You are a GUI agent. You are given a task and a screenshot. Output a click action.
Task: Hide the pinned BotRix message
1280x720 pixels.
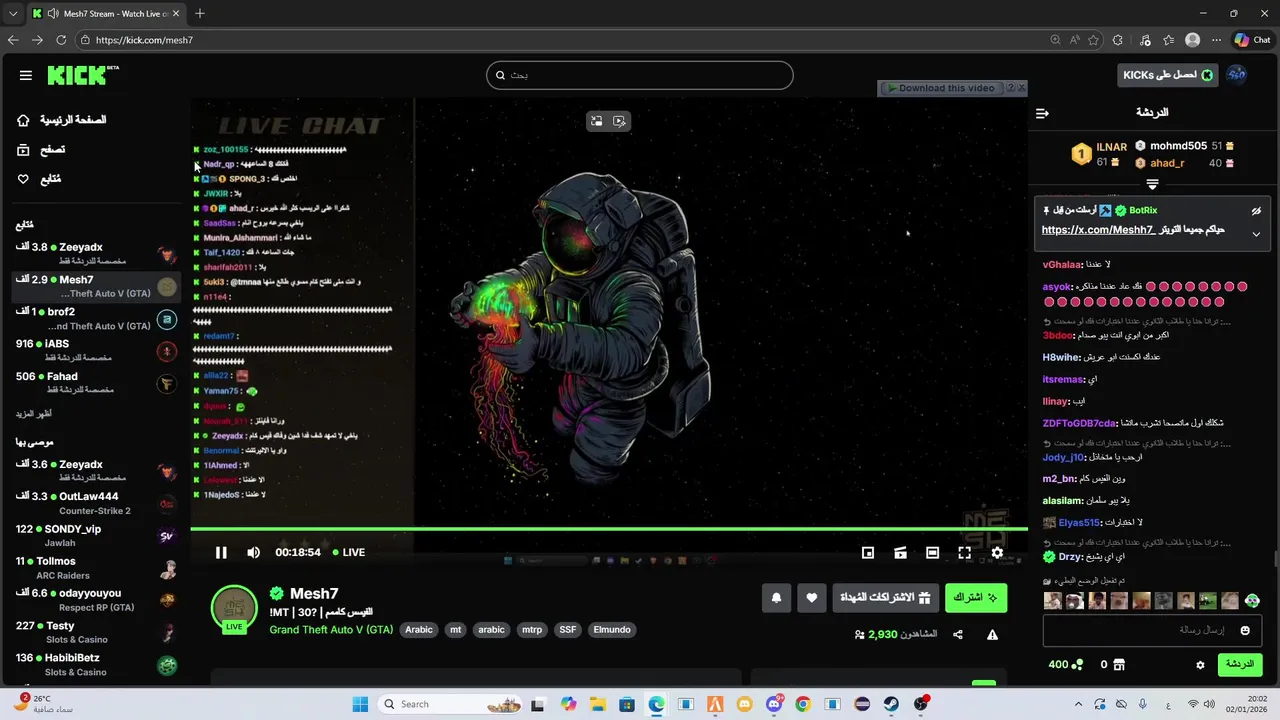coord(1256,211)
